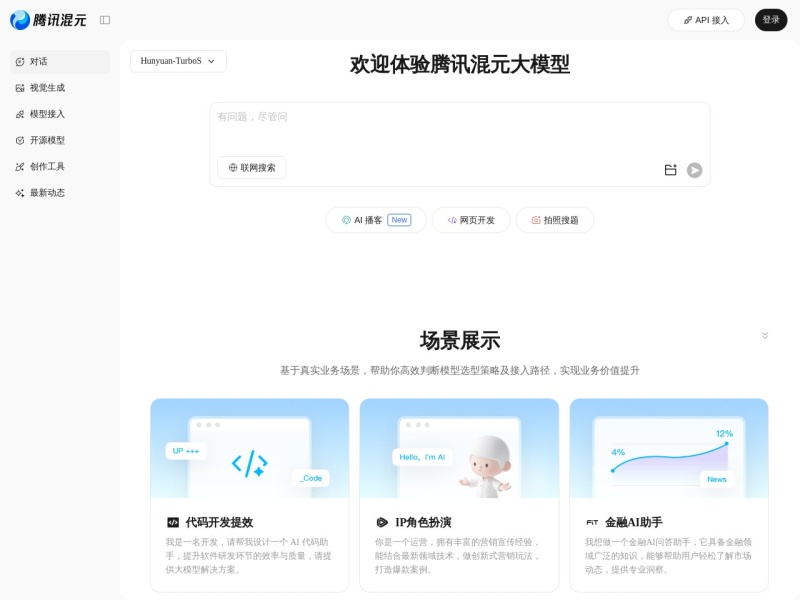Click the Tencent Hunyuan logo
Screen dimensions: 800x600
[x=48, y=20]
